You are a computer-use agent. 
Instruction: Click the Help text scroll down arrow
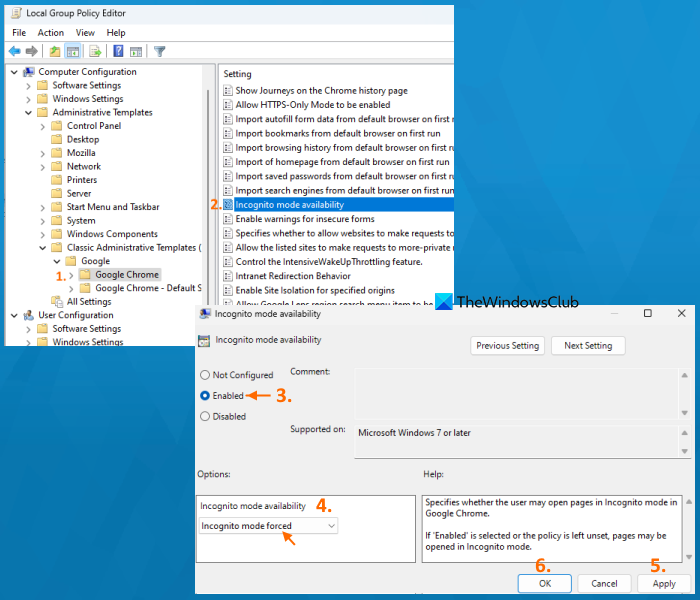coord(689,557)
